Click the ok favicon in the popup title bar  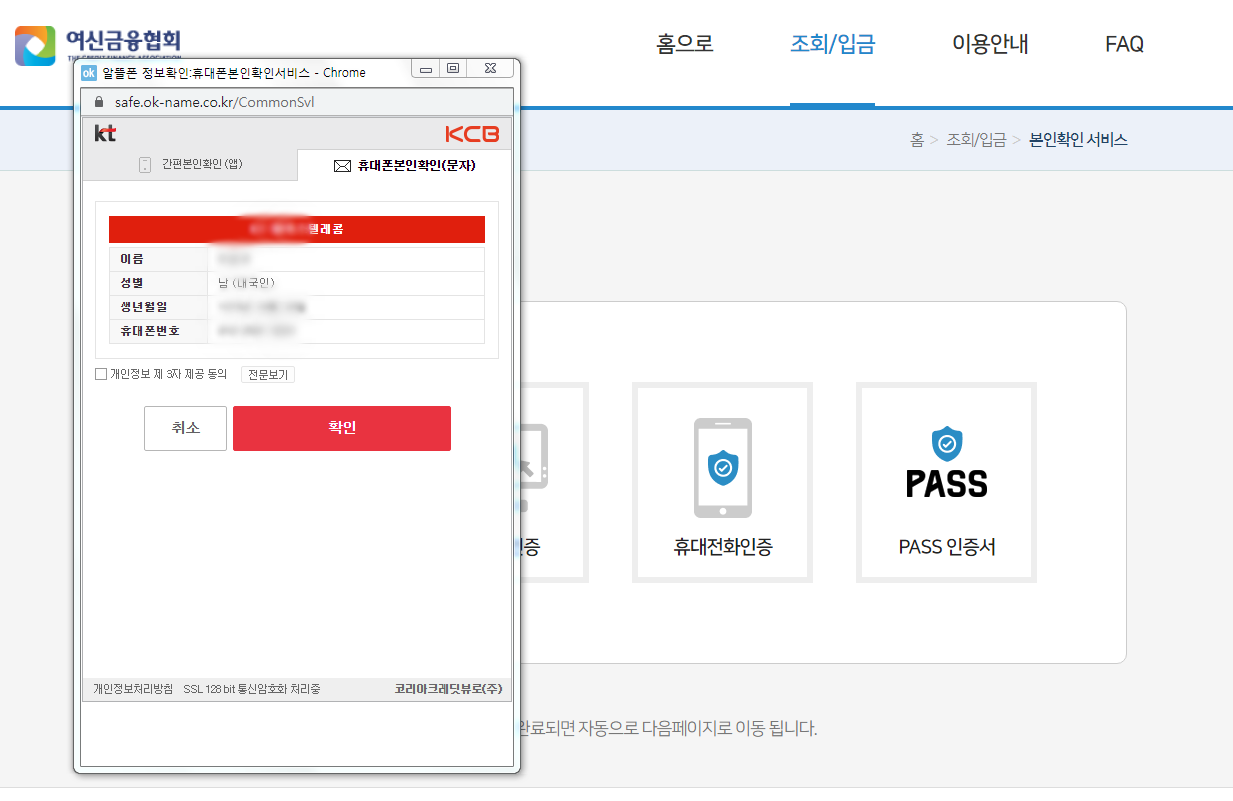[x=89, y=72]
